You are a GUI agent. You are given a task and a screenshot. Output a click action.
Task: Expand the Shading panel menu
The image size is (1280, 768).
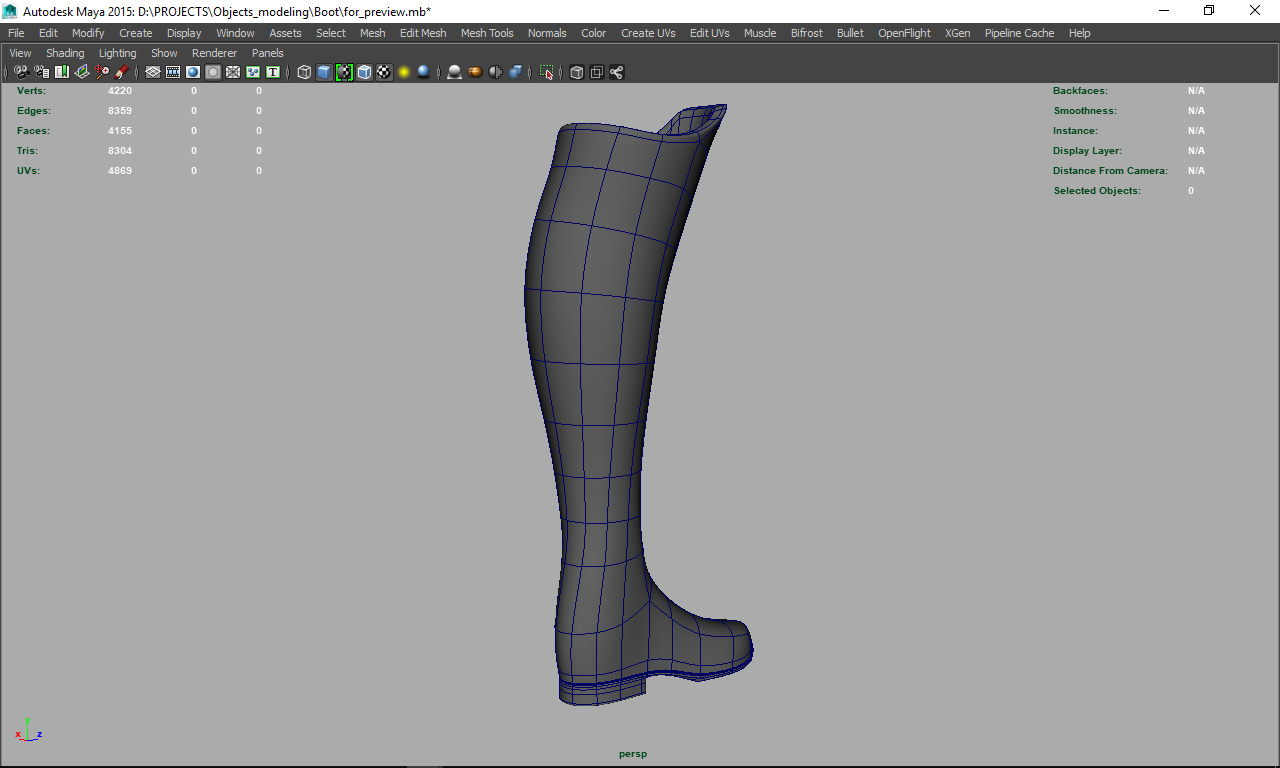pyautogui.click(x=65, y=53)
